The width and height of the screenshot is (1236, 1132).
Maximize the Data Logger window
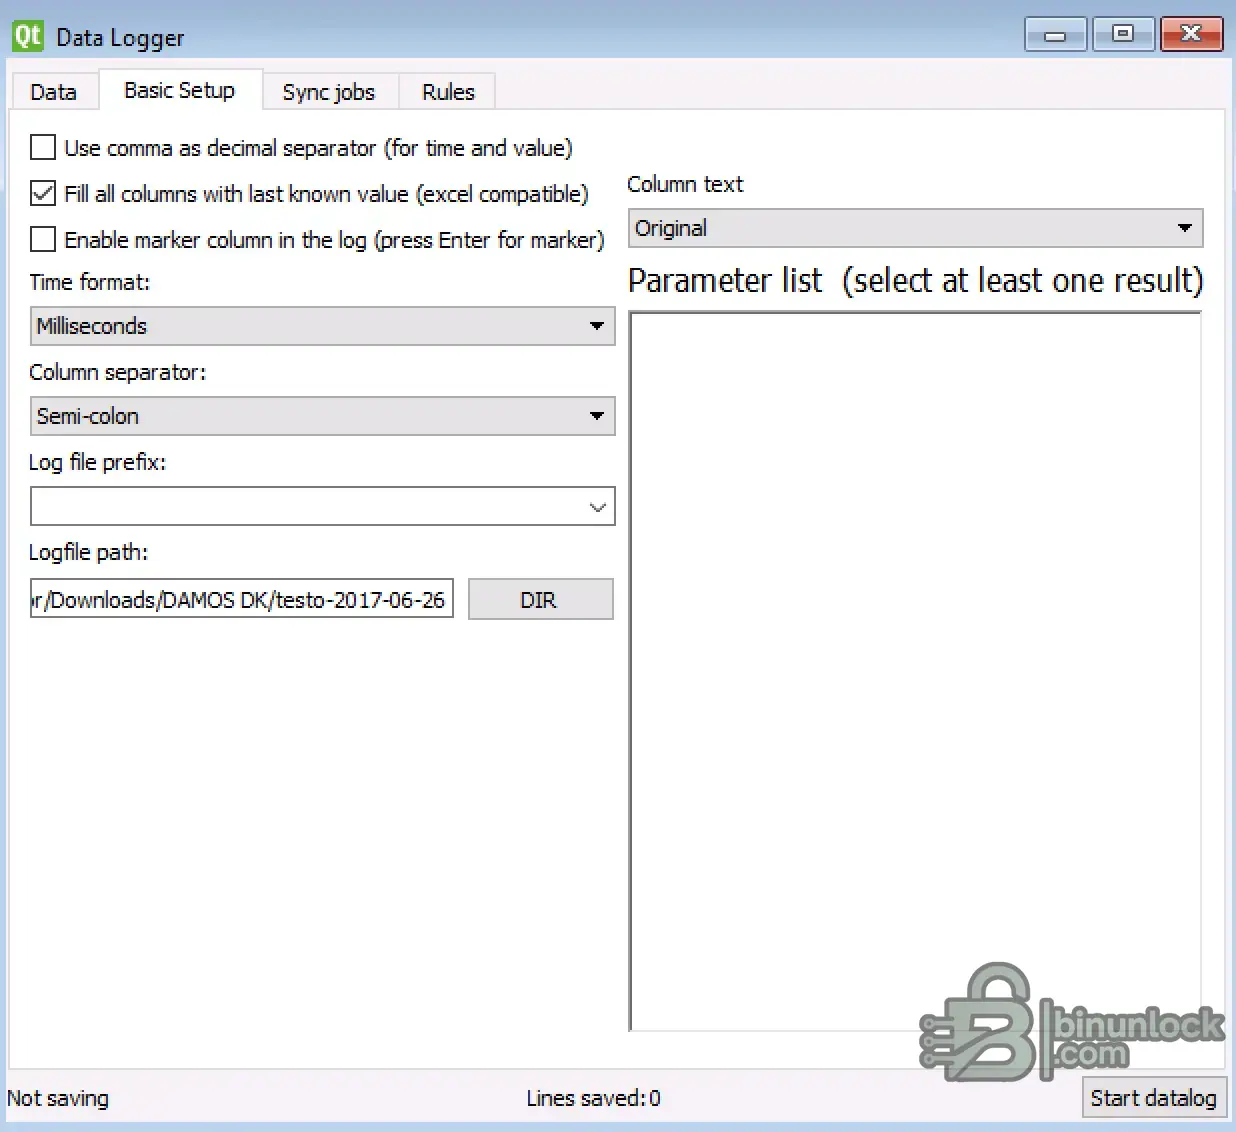(x=1123, y=35)
